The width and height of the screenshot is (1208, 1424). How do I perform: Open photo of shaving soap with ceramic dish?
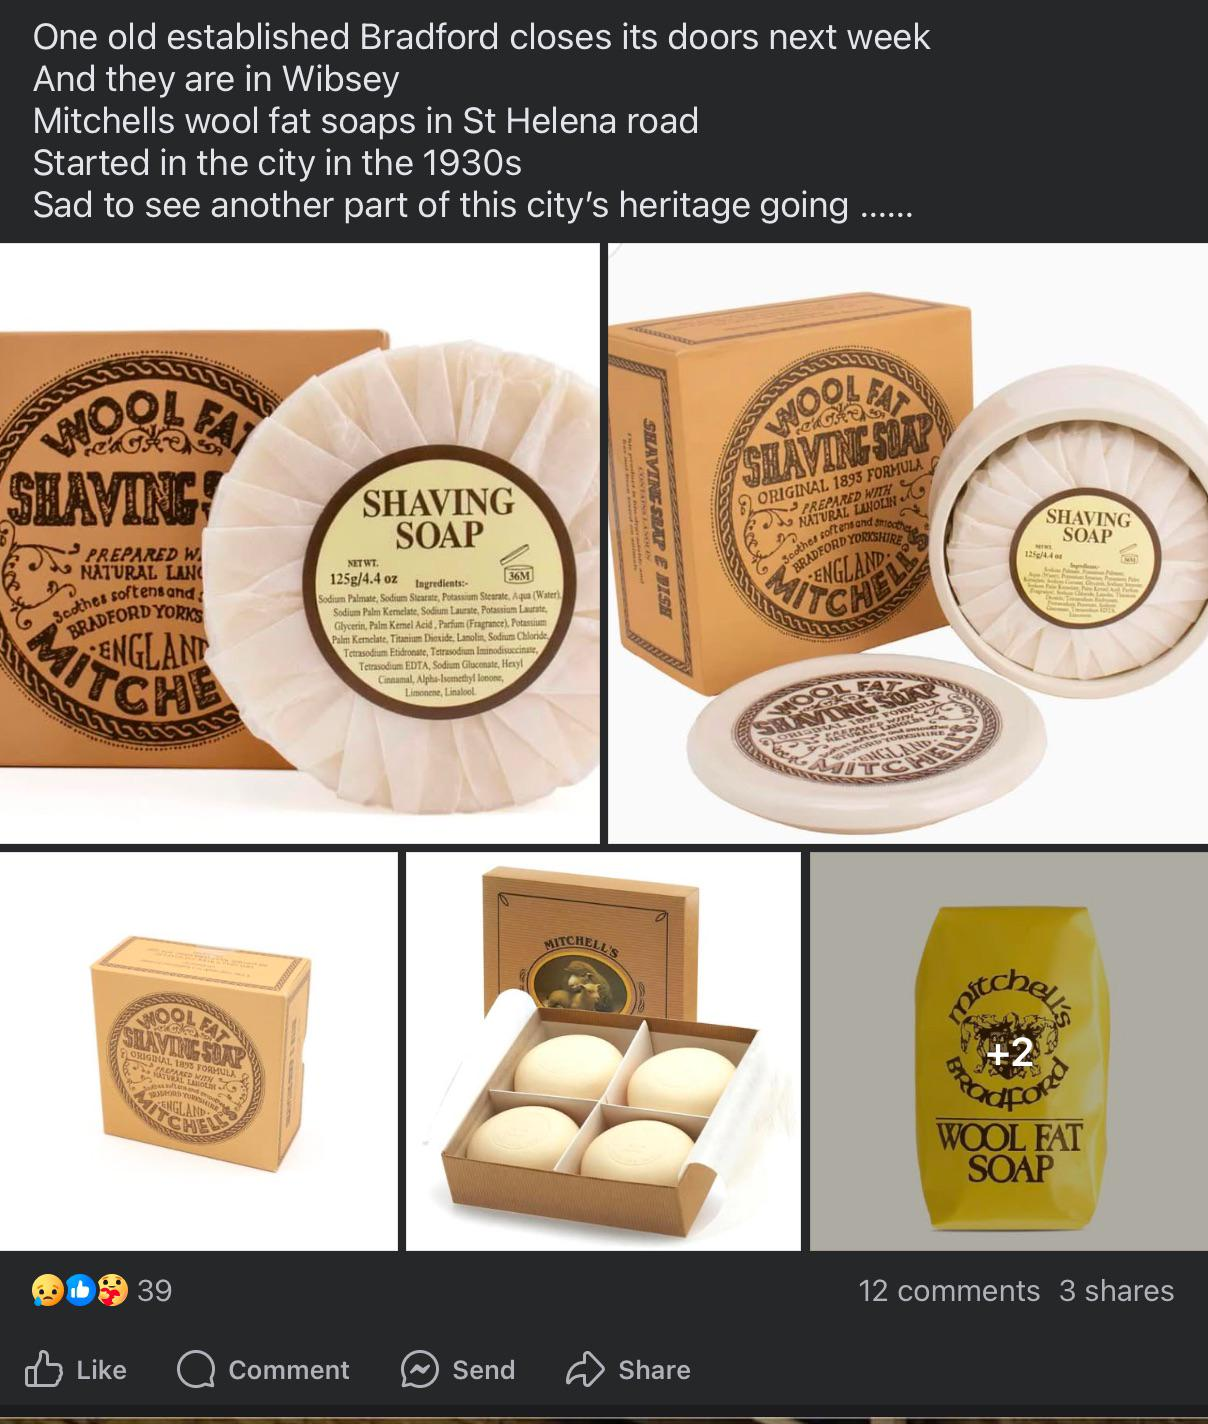click(x=908, y=543)
